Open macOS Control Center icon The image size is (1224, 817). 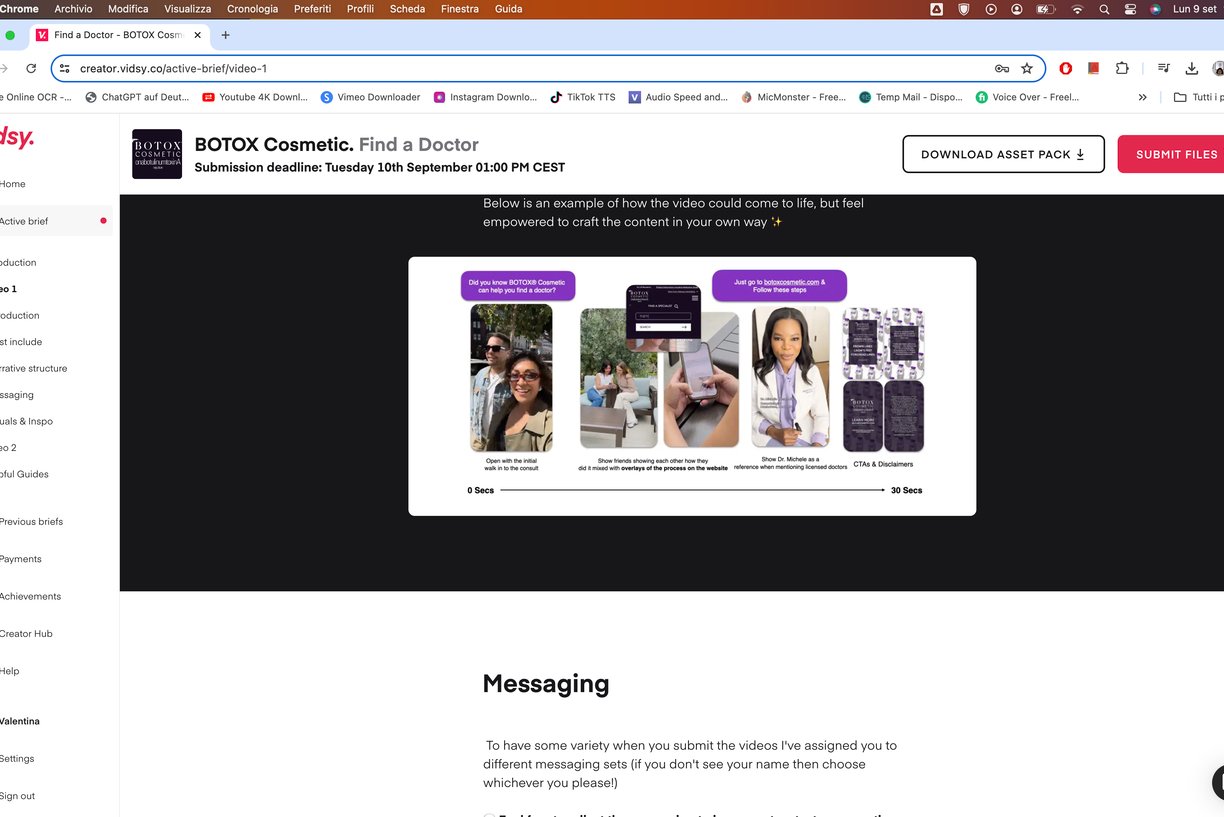1130,9
